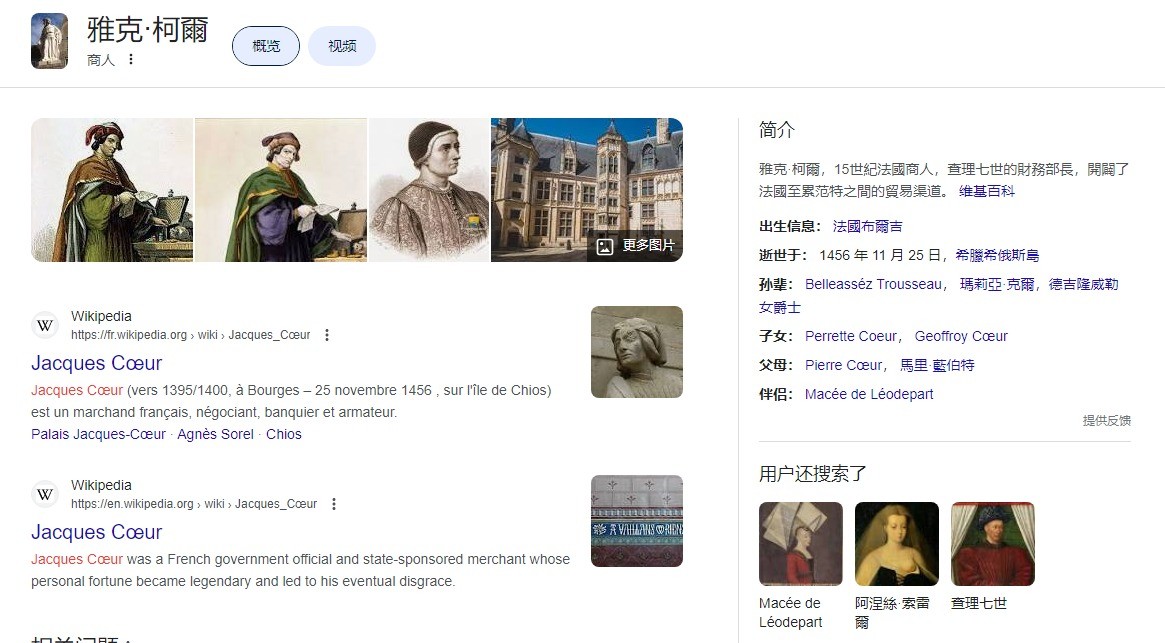The width and height of the screenshot is (1165, 643).
Task: Open options for fr.wikipedia.org result
Action: [327, 335]
